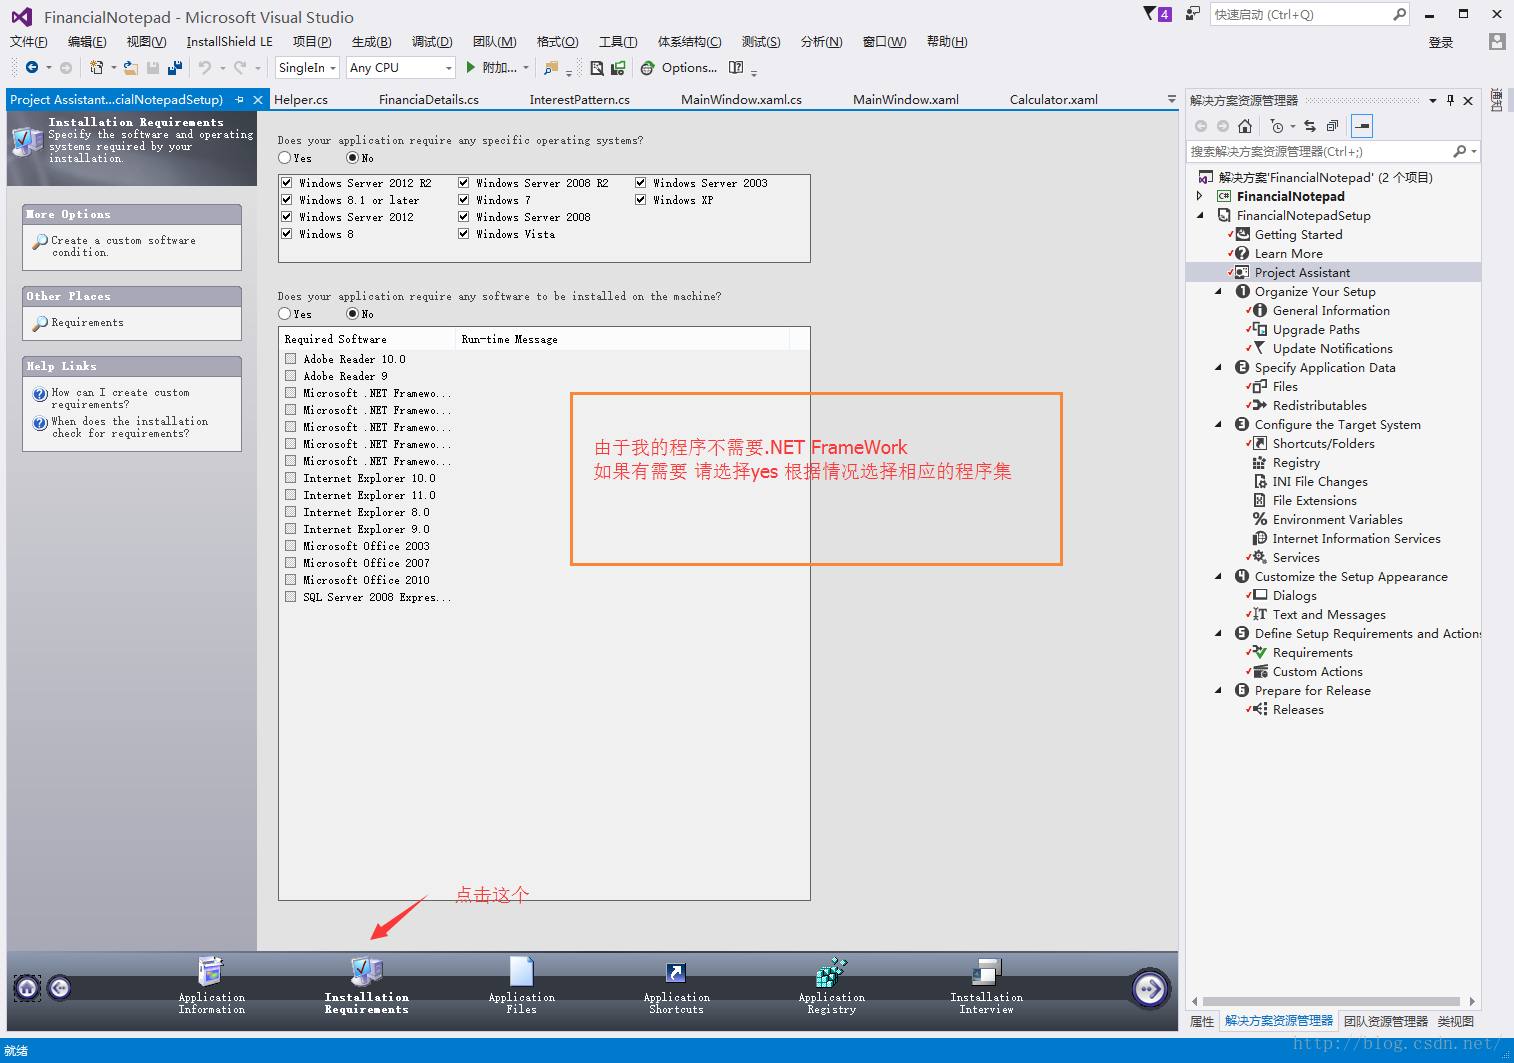Check Microsoft Office 2010
This screenshot has width=1514, height=1063.
click(x=290, y=580)
